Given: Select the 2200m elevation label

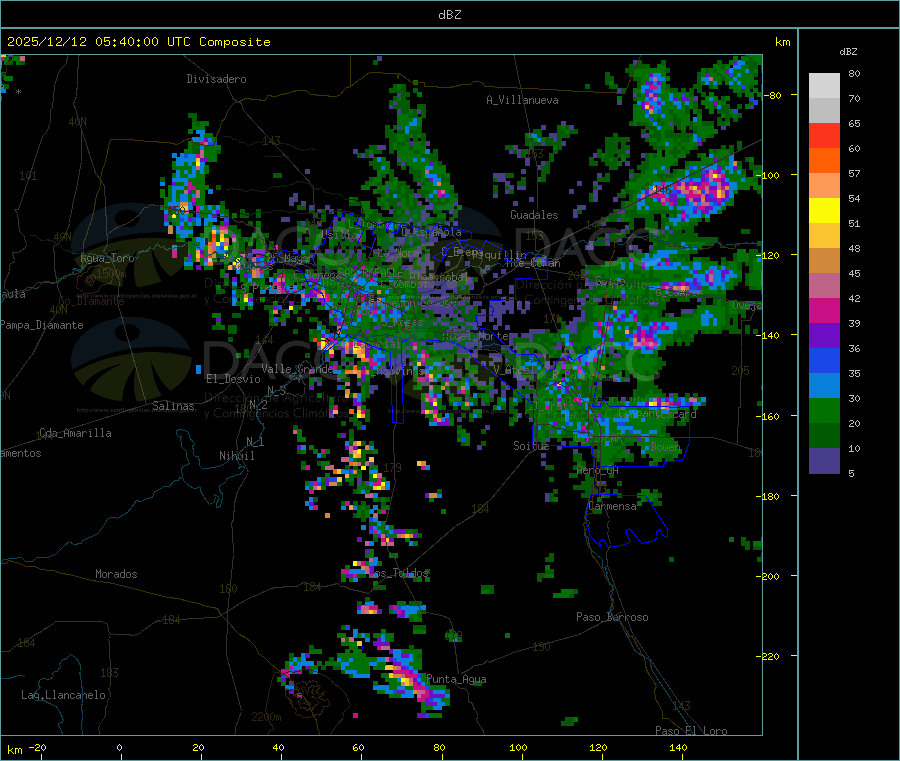Looking at the screenshot, I should pyautogui.click(x=266, y=717).
